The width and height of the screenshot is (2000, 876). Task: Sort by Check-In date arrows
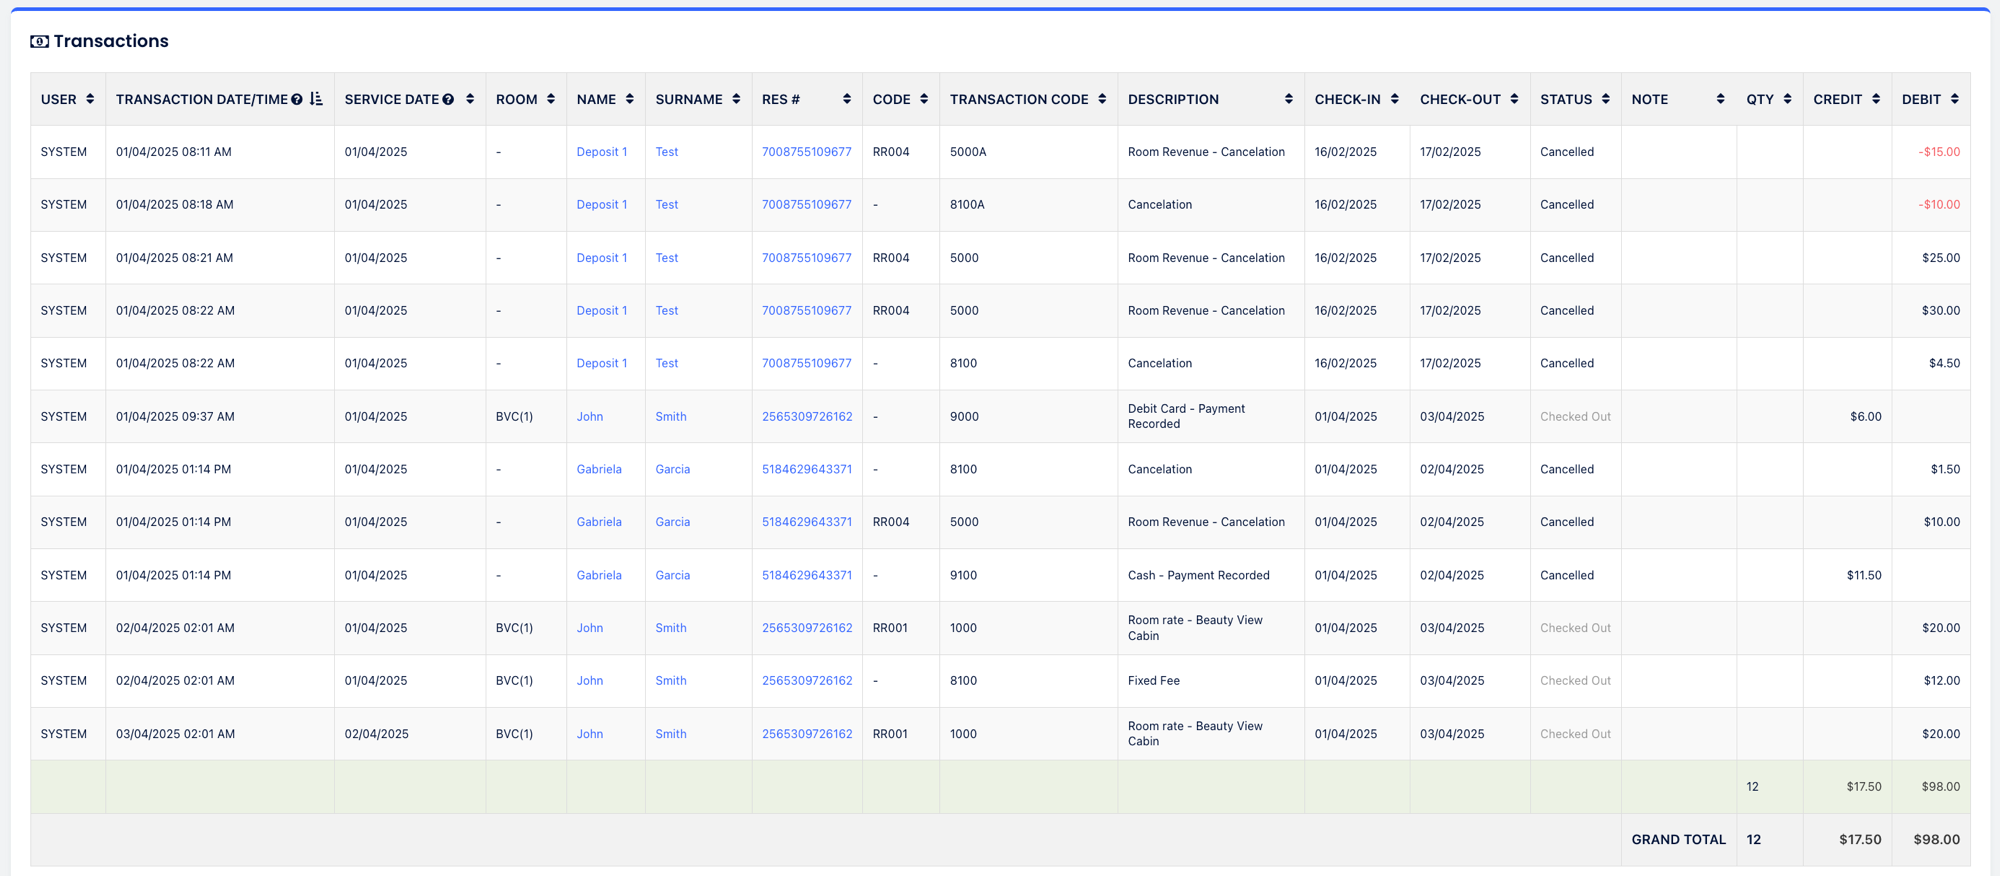click(x=1394, y=99)
